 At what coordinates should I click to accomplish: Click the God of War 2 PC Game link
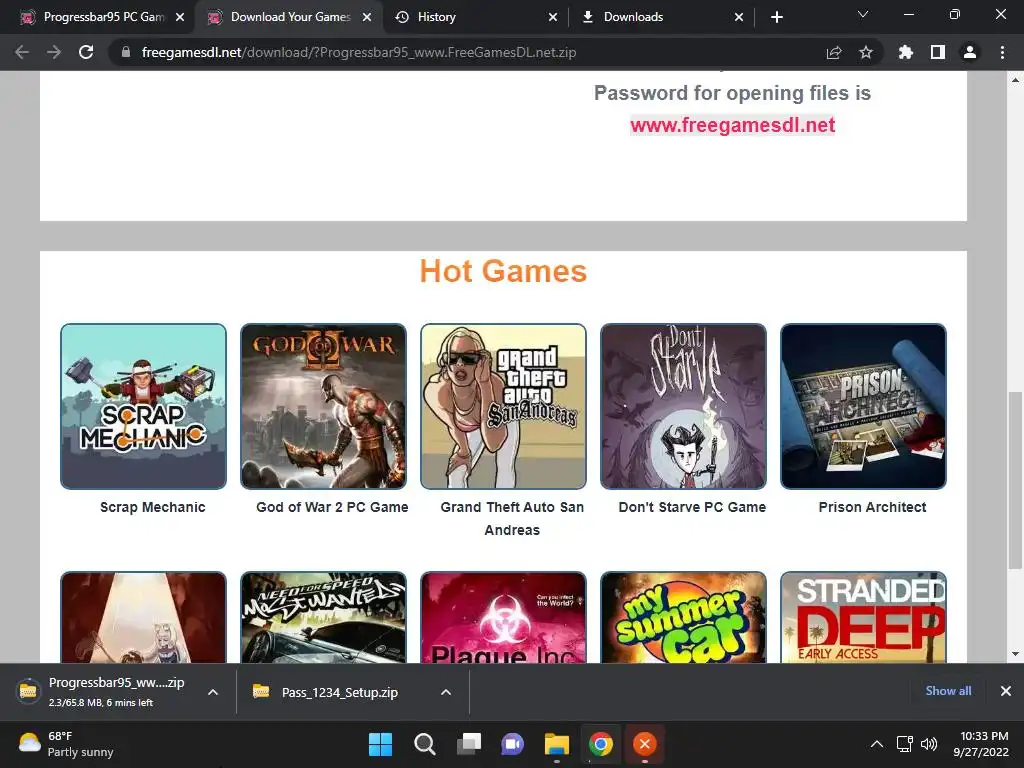(332, 507)
